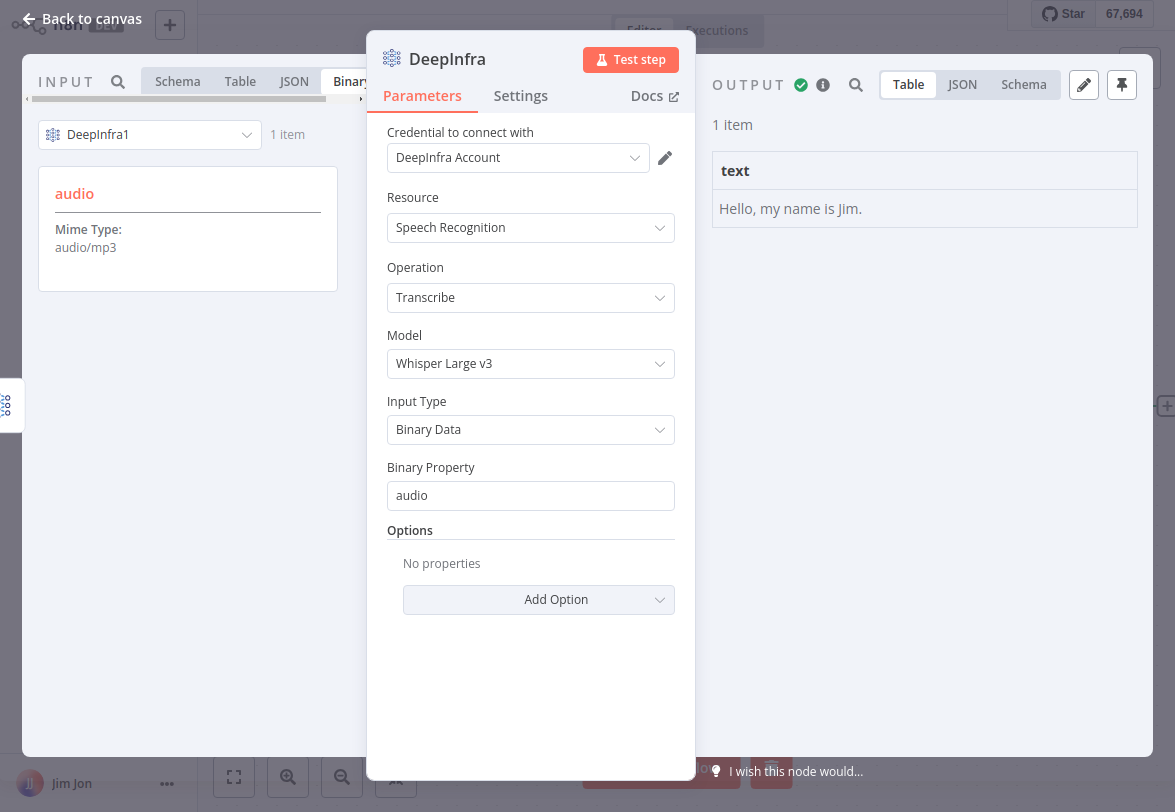The height and width of the screenshot is (812, 1175).
Task: Click the 'No properties' text
Action: point(441,563)
